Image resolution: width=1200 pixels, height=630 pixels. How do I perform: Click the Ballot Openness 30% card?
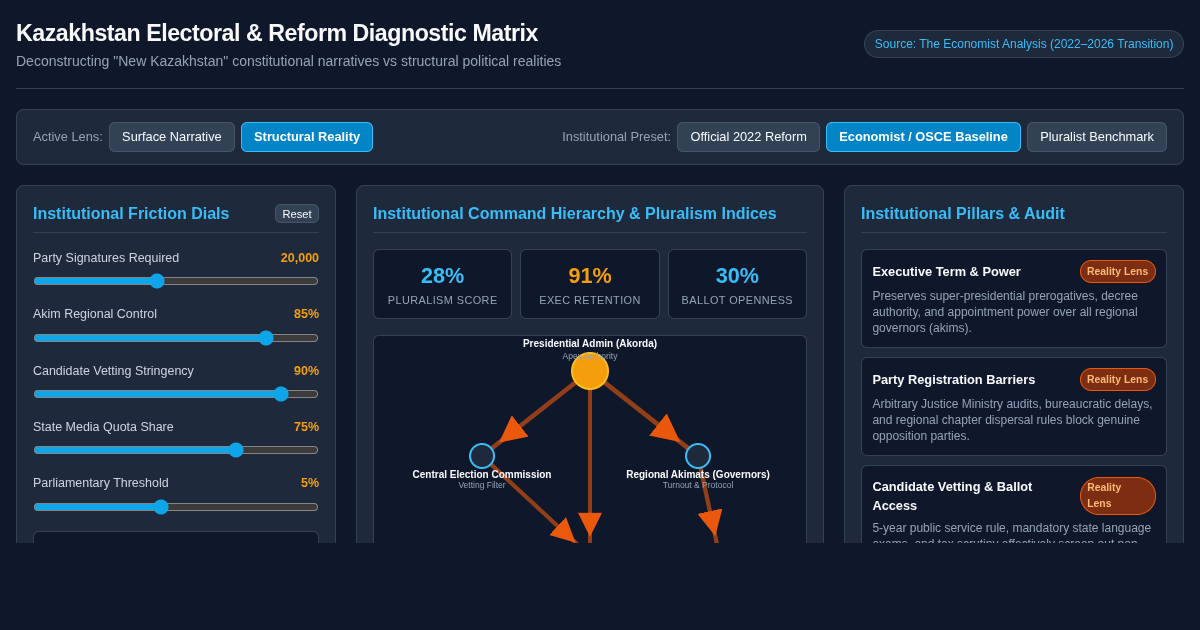click(x=737, y=284)
